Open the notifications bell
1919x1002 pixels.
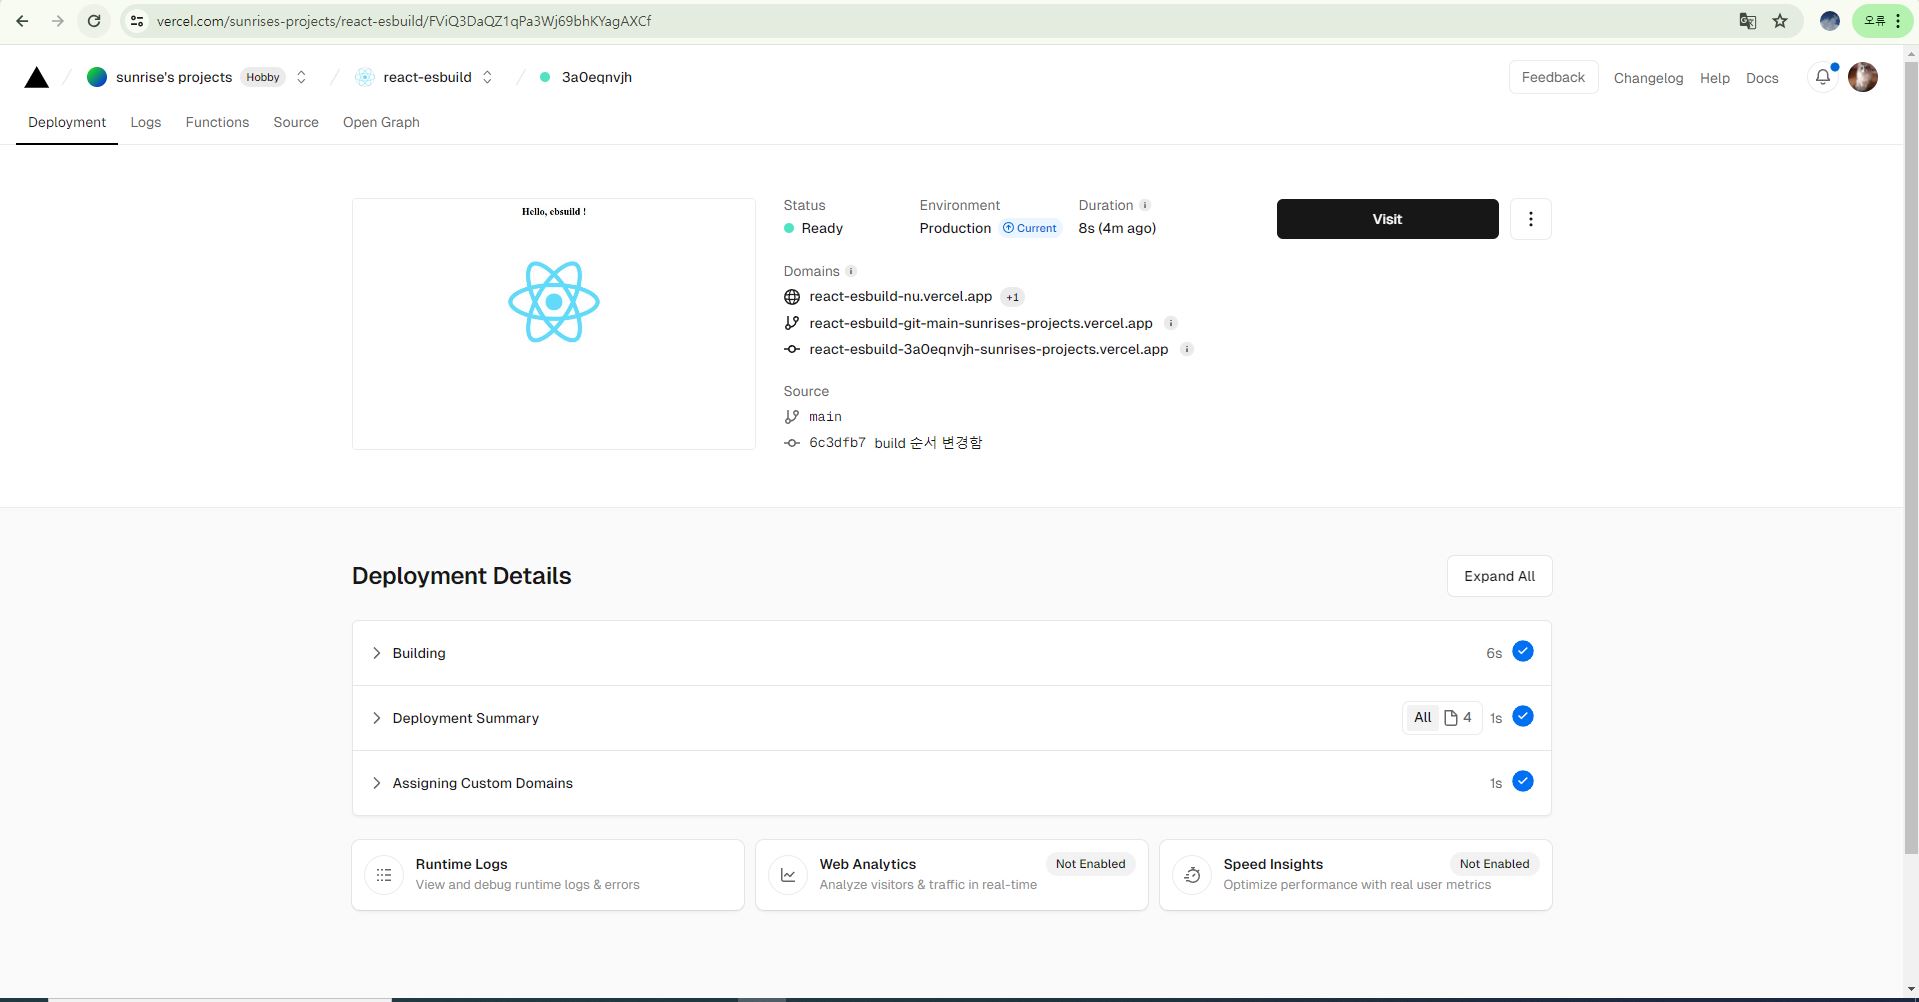click(1823, 77)
